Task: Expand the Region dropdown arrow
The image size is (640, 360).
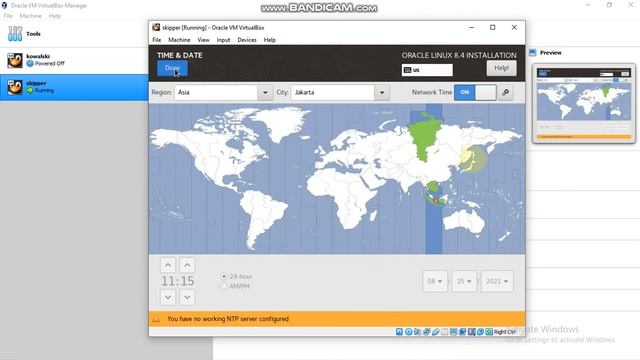Action: tap(265, 93)
